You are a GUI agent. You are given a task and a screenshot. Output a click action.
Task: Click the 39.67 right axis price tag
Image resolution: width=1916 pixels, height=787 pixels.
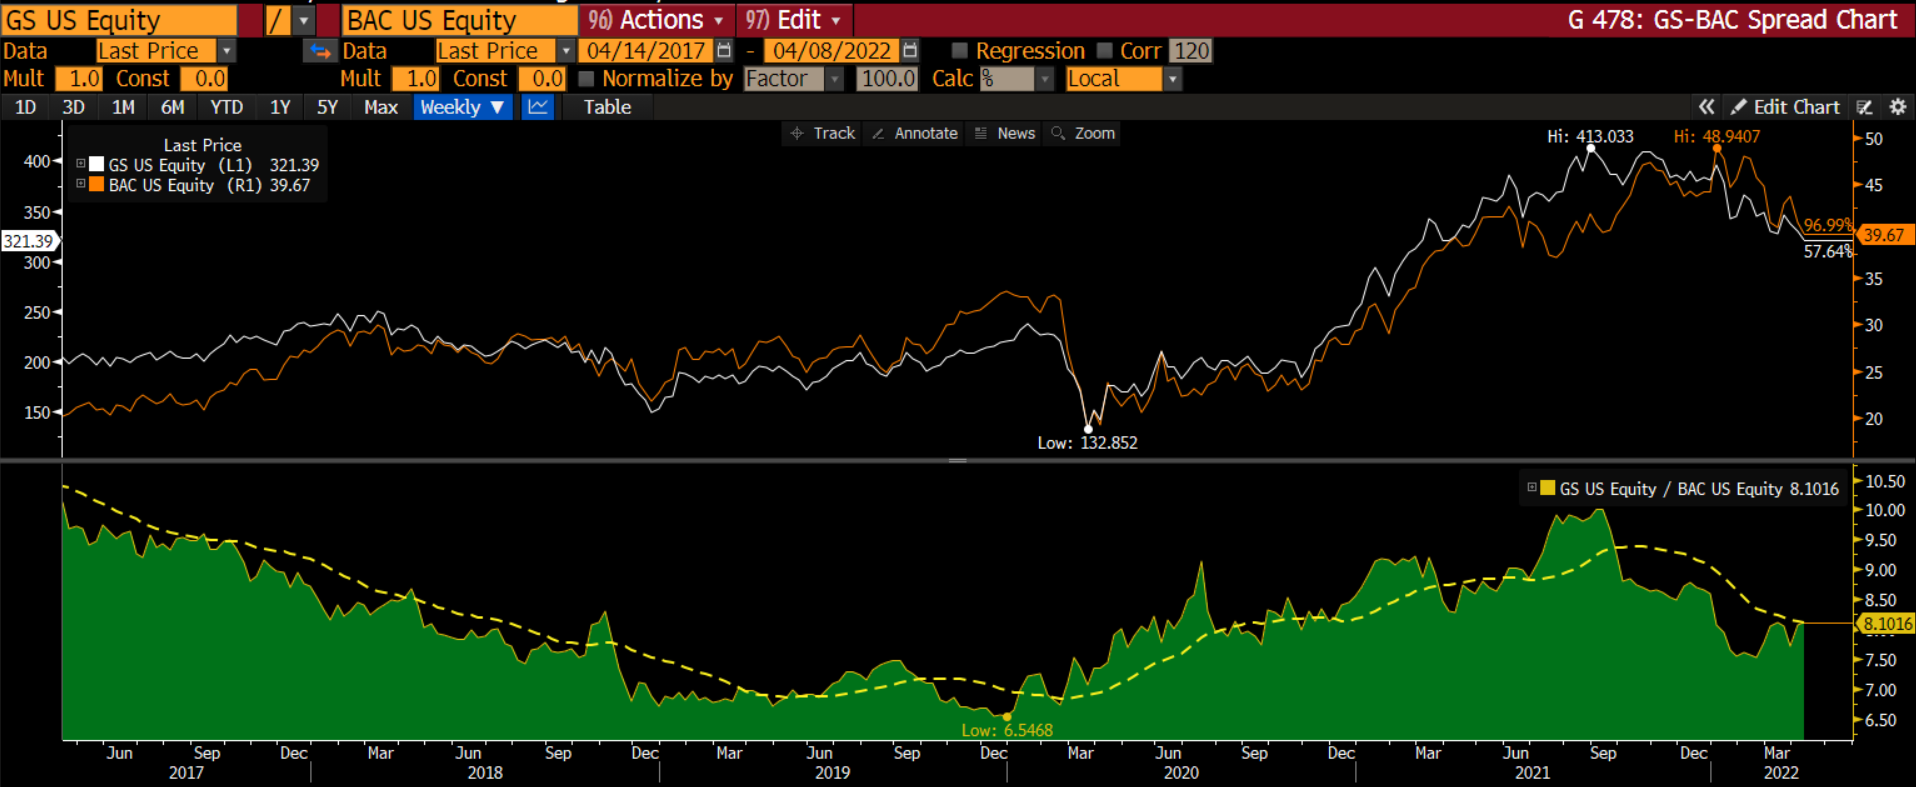pyautogui.click(x=1886, y=235)
